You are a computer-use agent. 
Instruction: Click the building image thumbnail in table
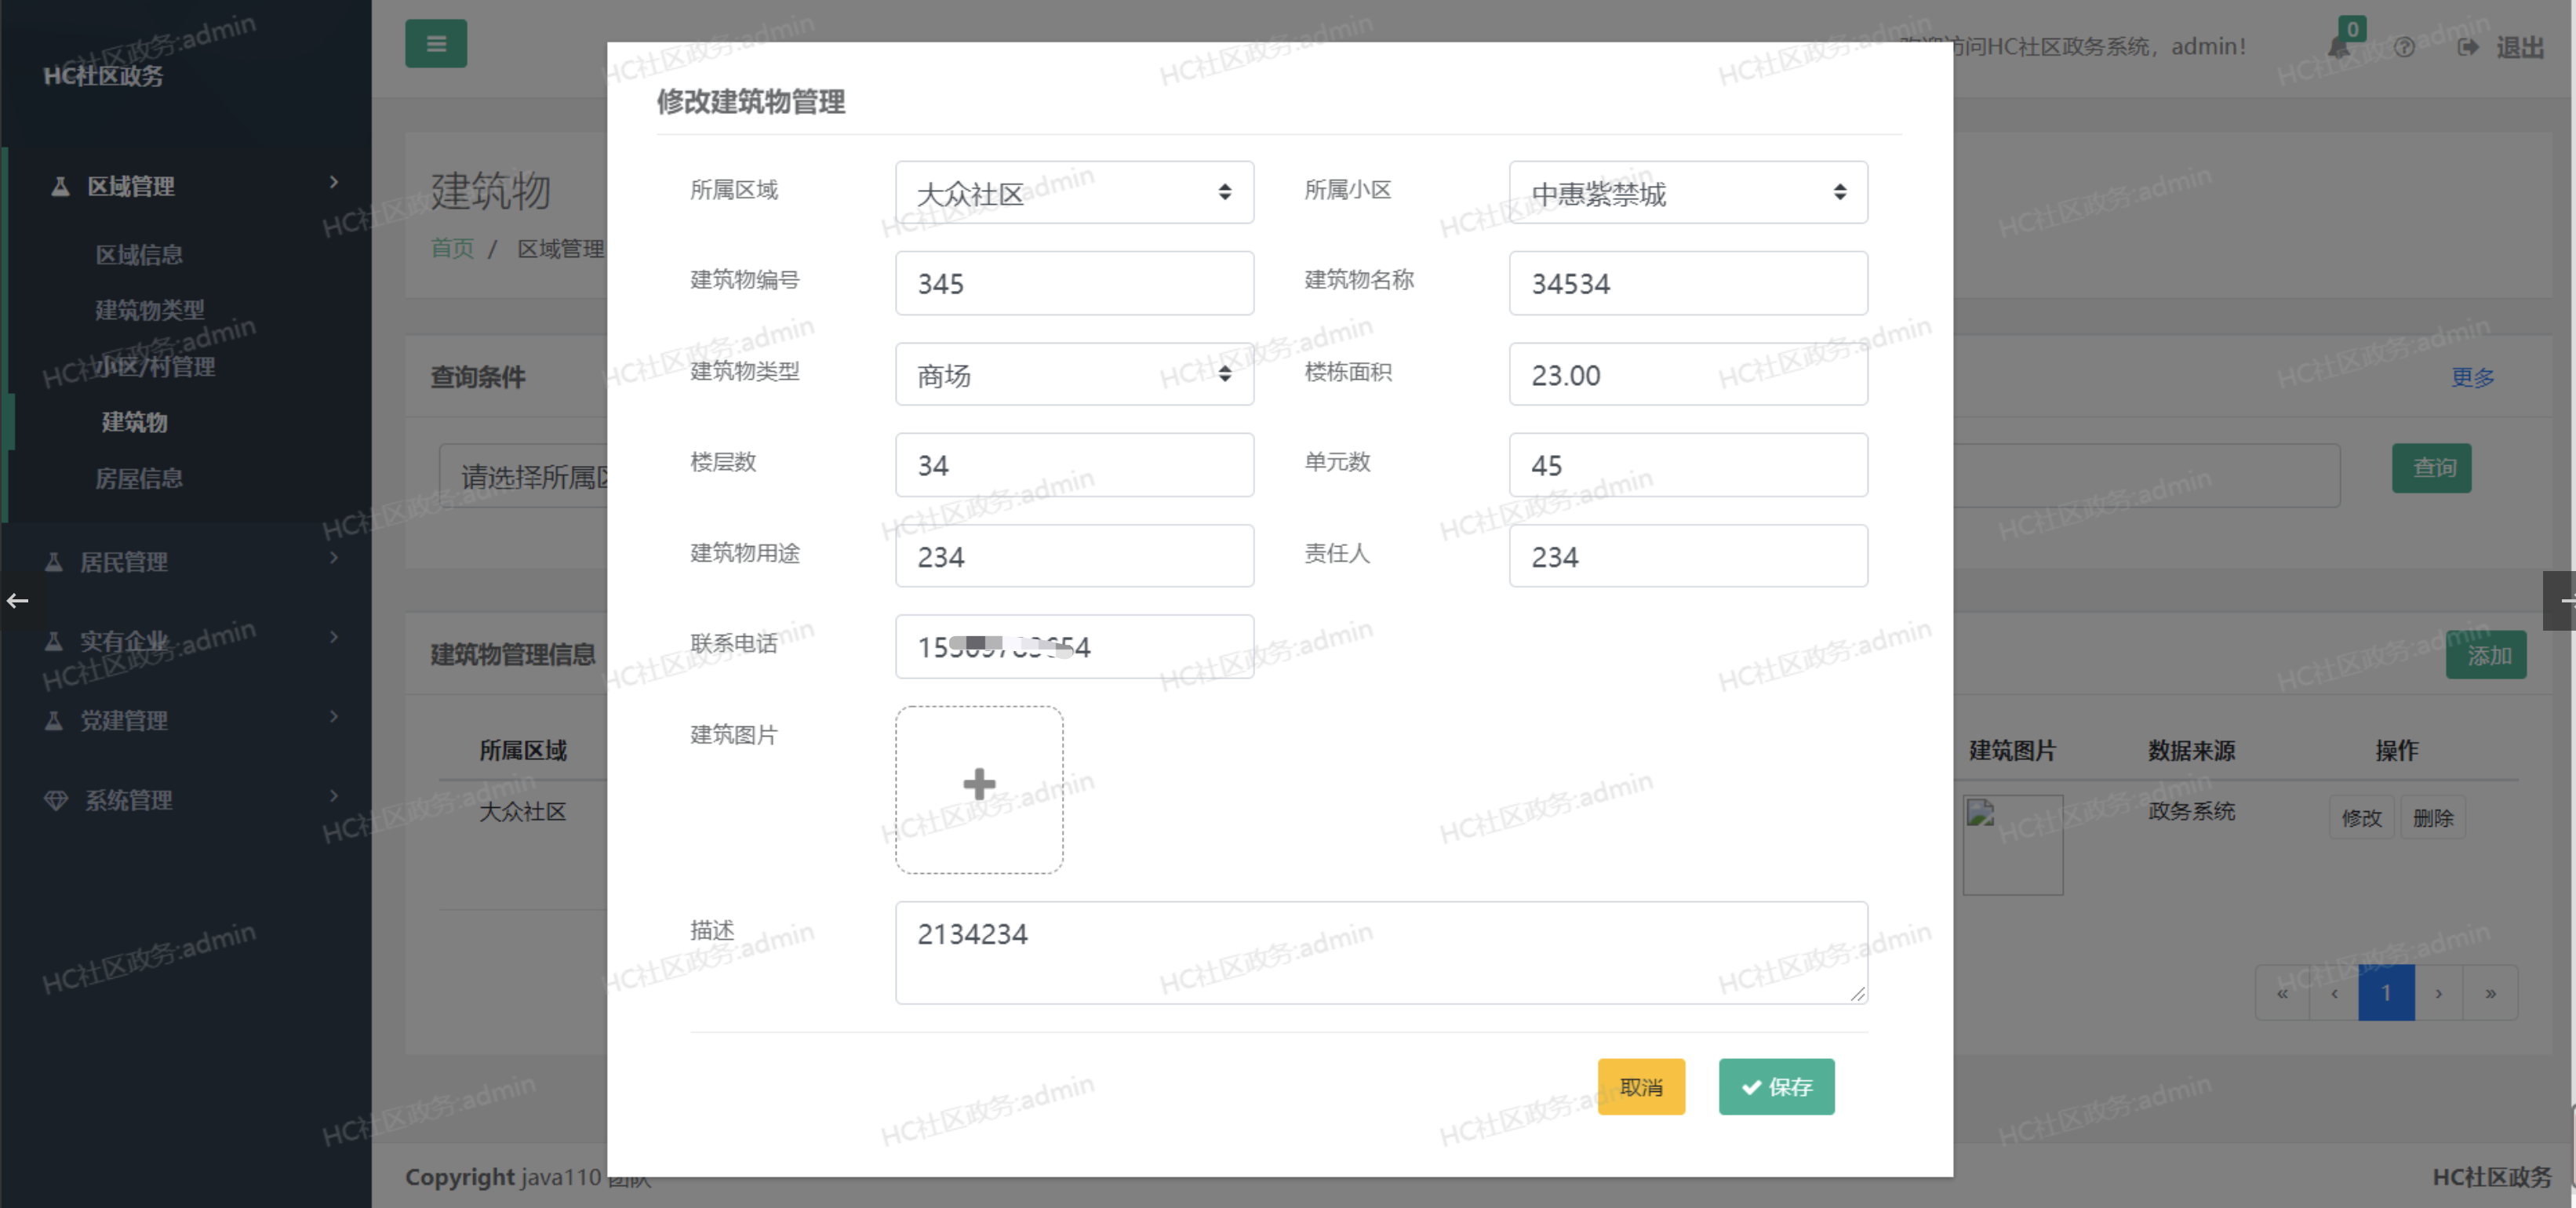[x=2012, y=845]
